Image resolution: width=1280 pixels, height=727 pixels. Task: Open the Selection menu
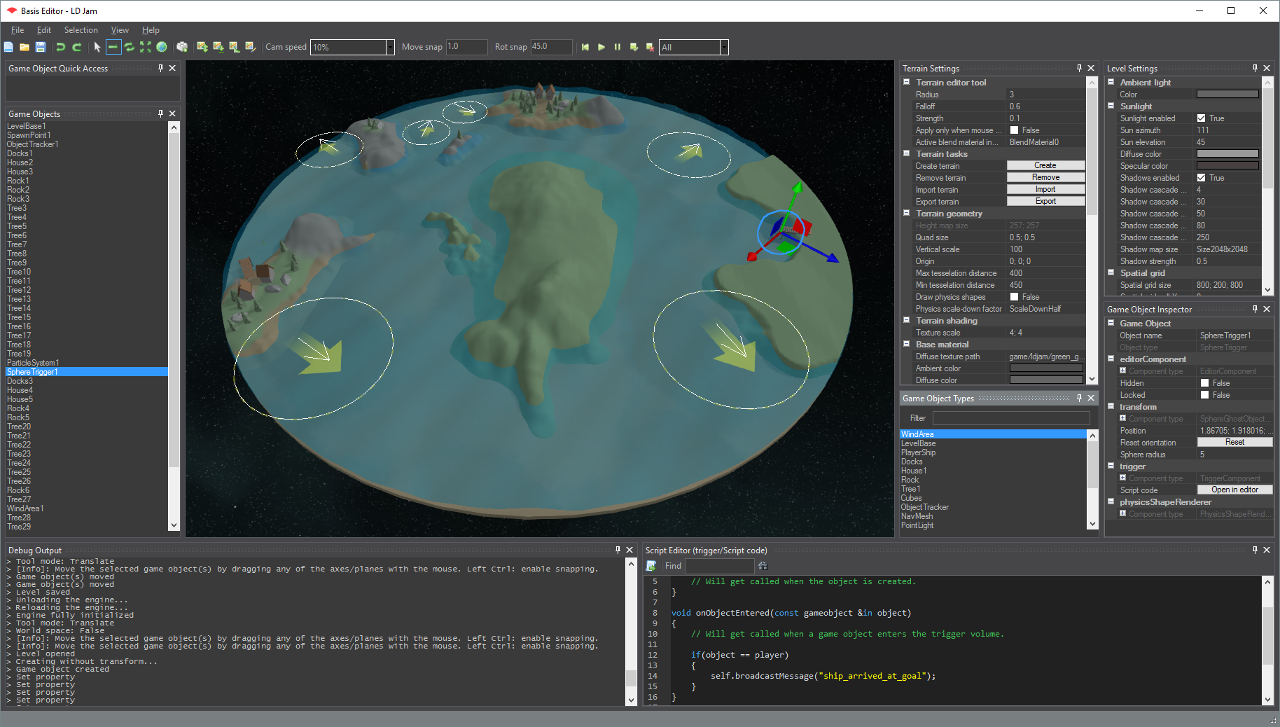click(x=81, y=30)
